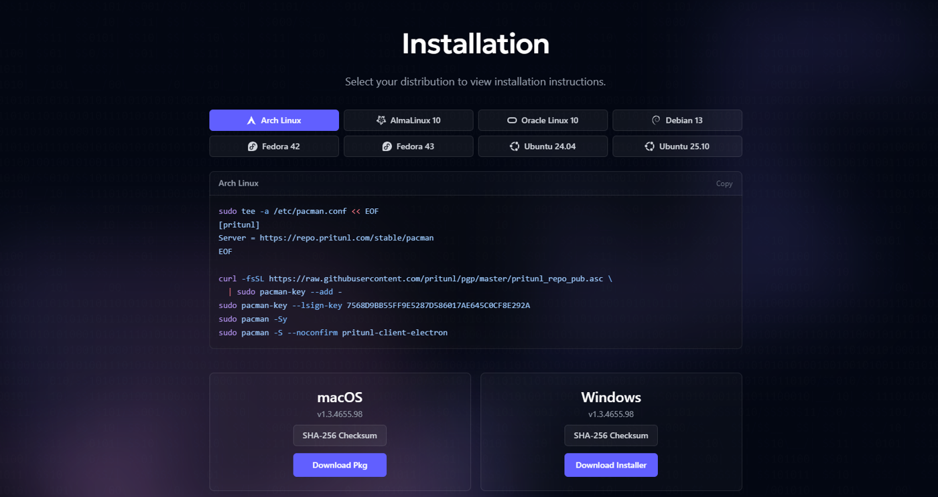Click the 'pritunl-client-electron' install command line

tap(333, 333)
